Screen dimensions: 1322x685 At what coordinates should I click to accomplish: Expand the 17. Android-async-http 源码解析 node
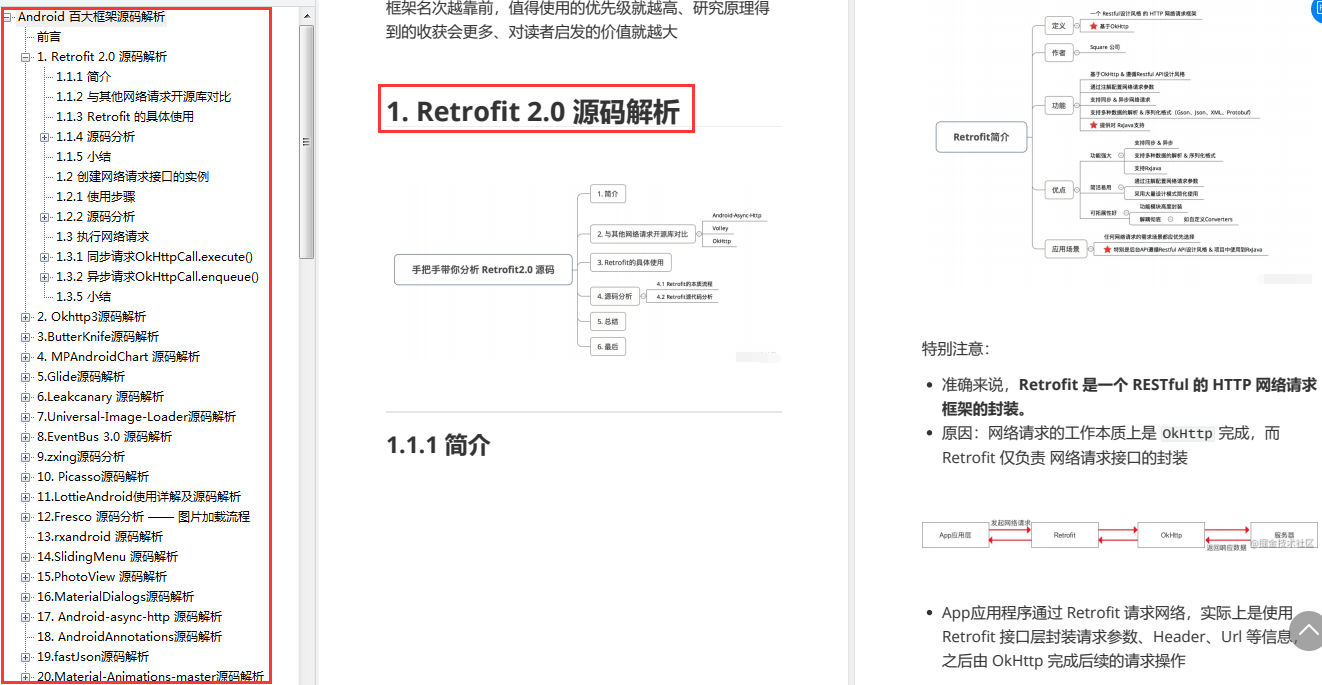click(x=26, y=617)
